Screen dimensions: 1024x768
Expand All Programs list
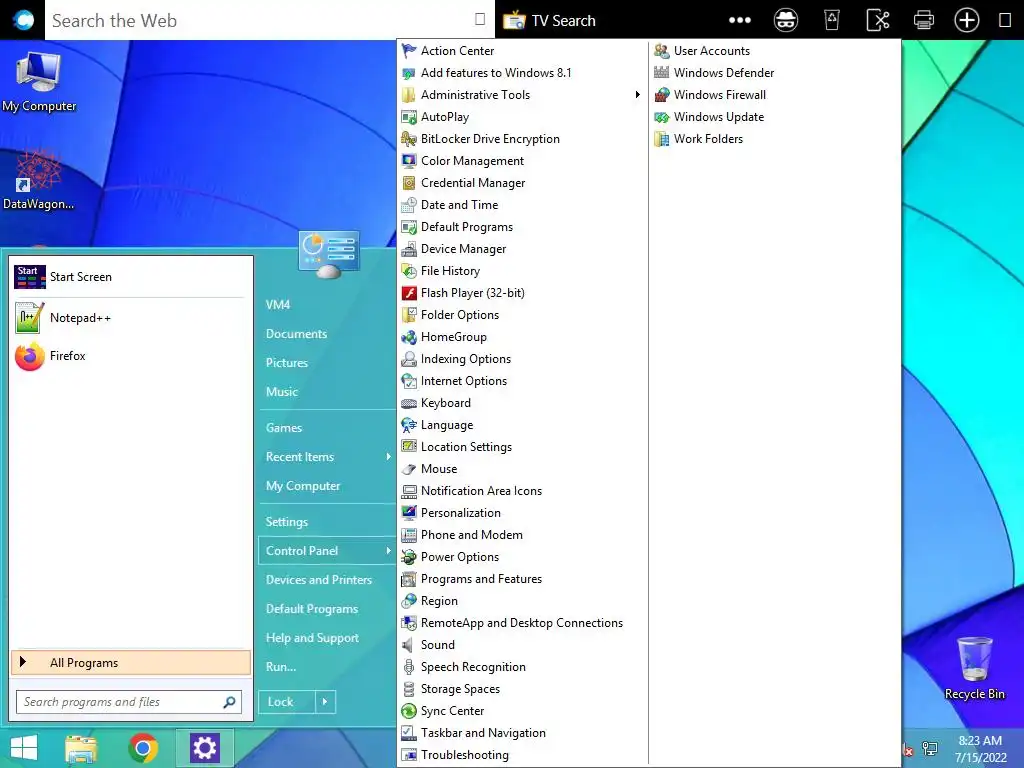(x=131, y=663)
